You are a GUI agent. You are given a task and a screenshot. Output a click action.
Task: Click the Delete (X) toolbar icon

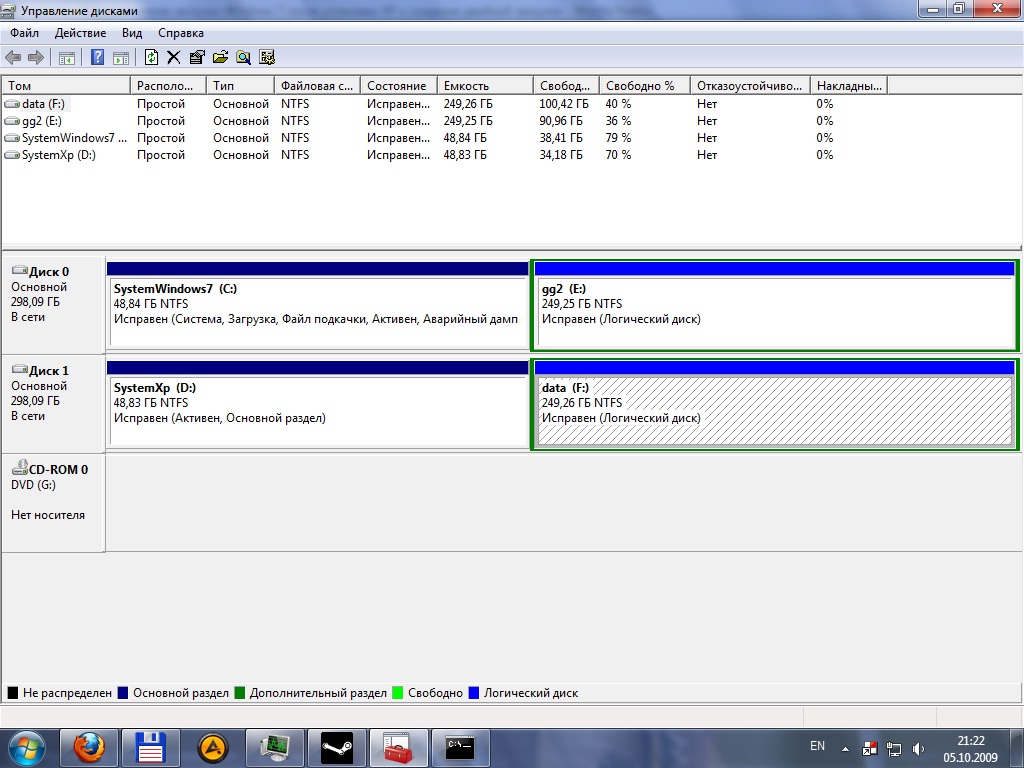[x=174, y=57]
